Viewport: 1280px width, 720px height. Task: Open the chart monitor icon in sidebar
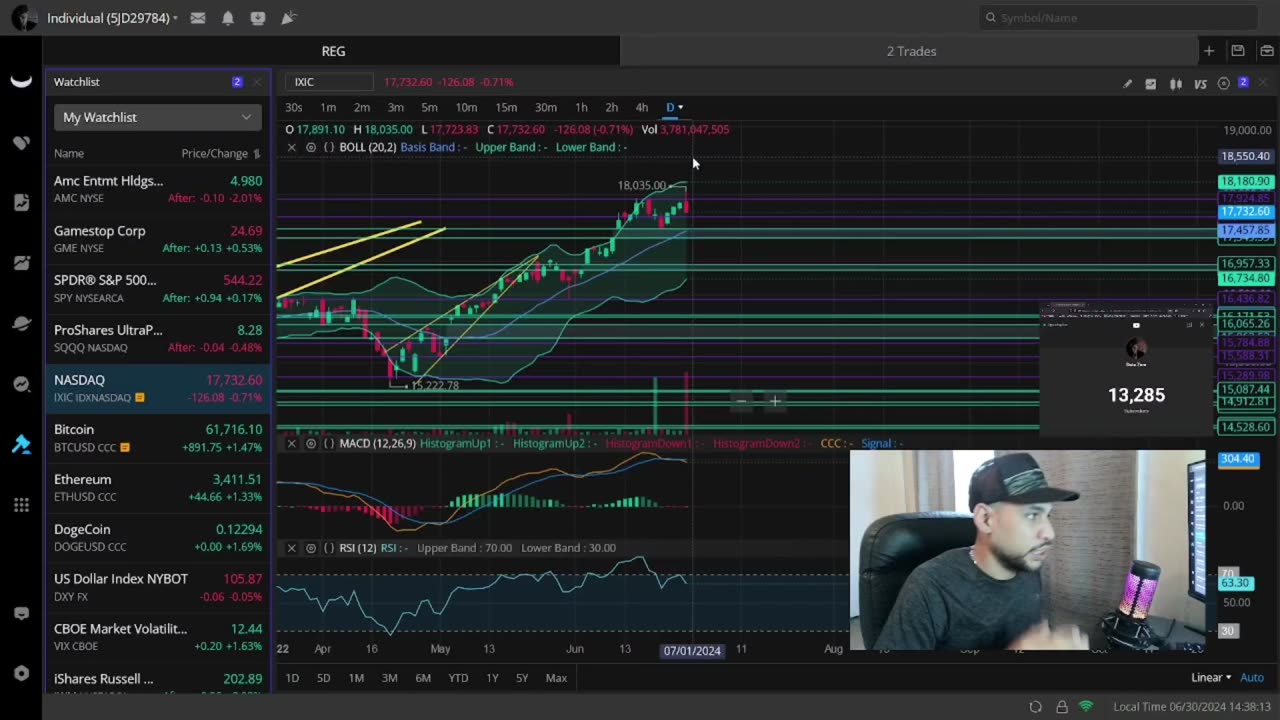[21, 263]
